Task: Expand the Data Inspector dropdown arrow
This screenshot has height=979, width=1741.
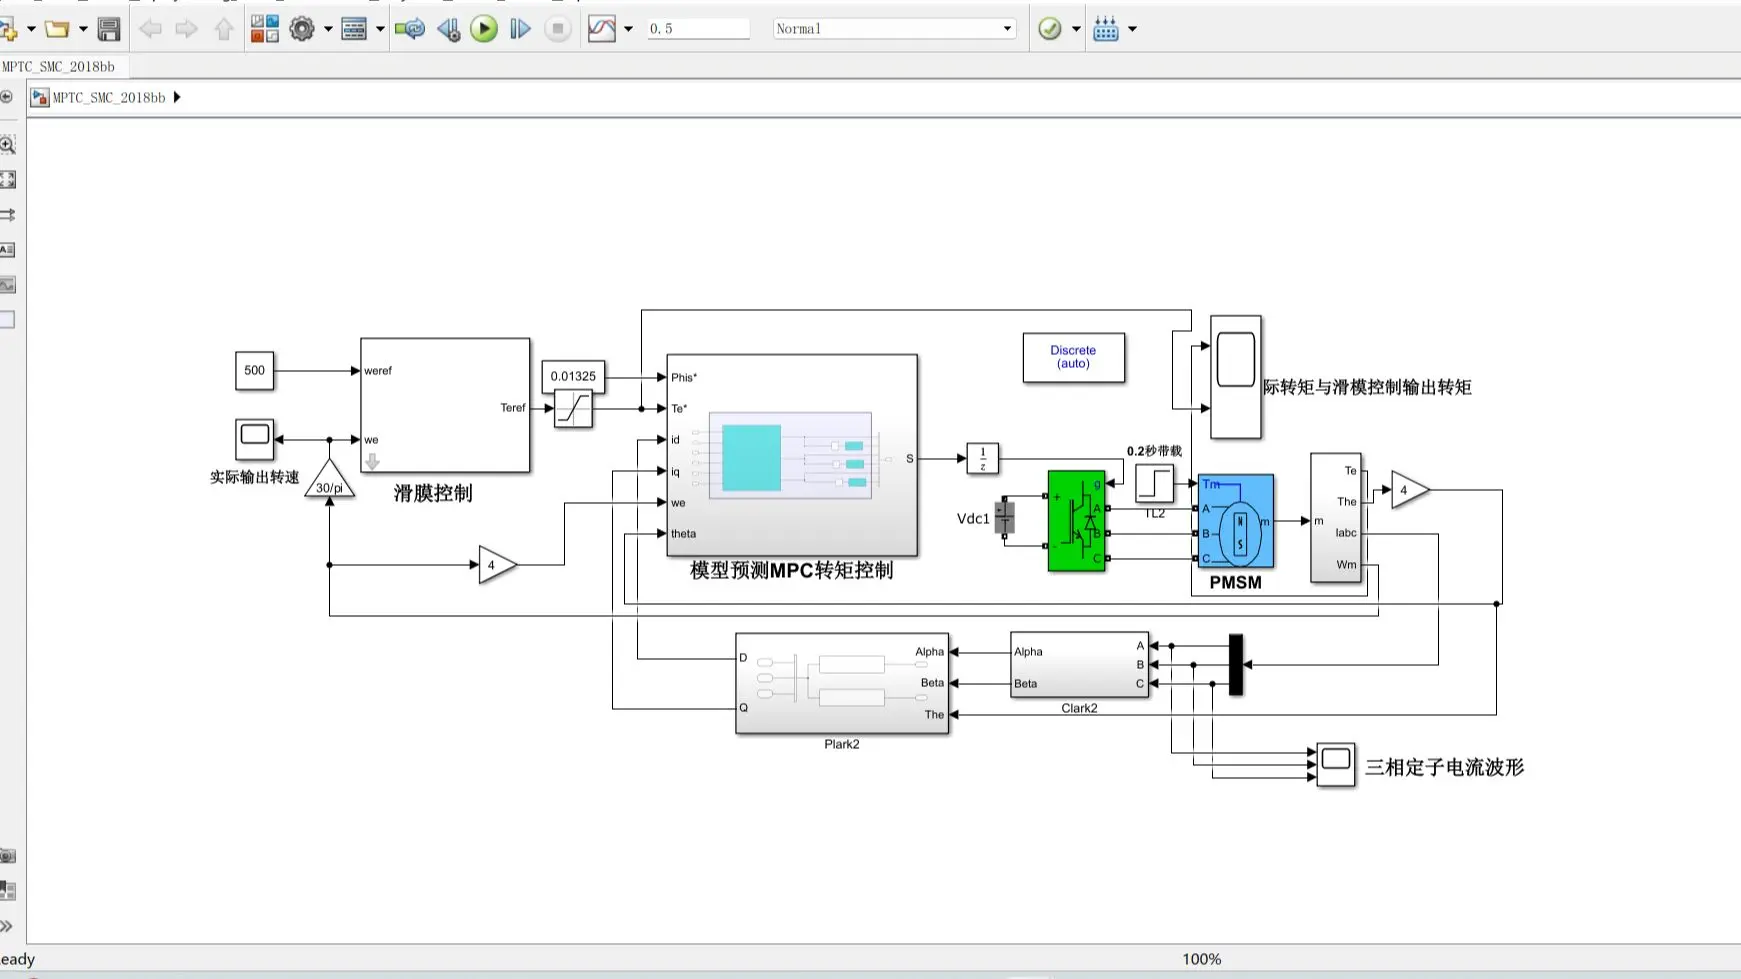Action: 628,29
